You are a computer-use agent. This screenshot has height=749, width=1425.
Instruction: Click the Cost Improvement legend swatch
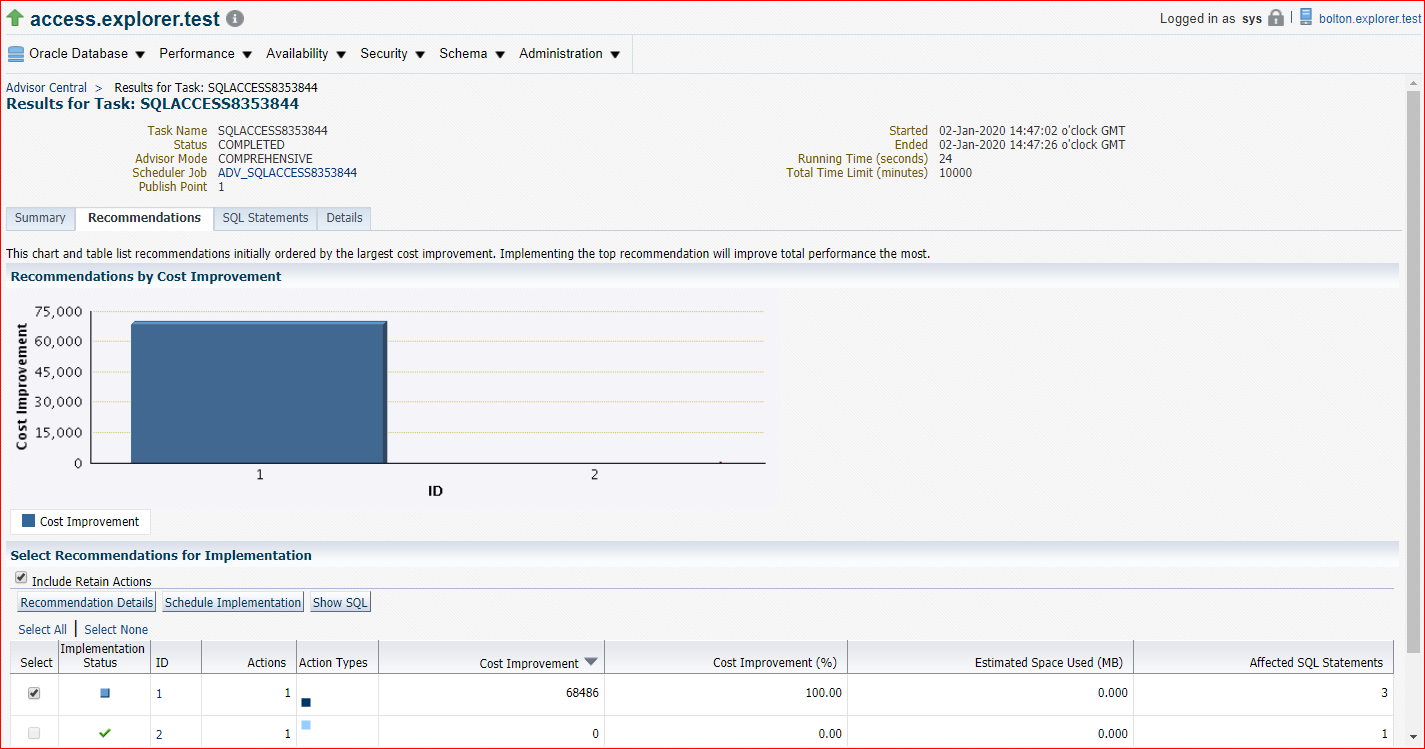pyautogui.click(x=29, y=521)
